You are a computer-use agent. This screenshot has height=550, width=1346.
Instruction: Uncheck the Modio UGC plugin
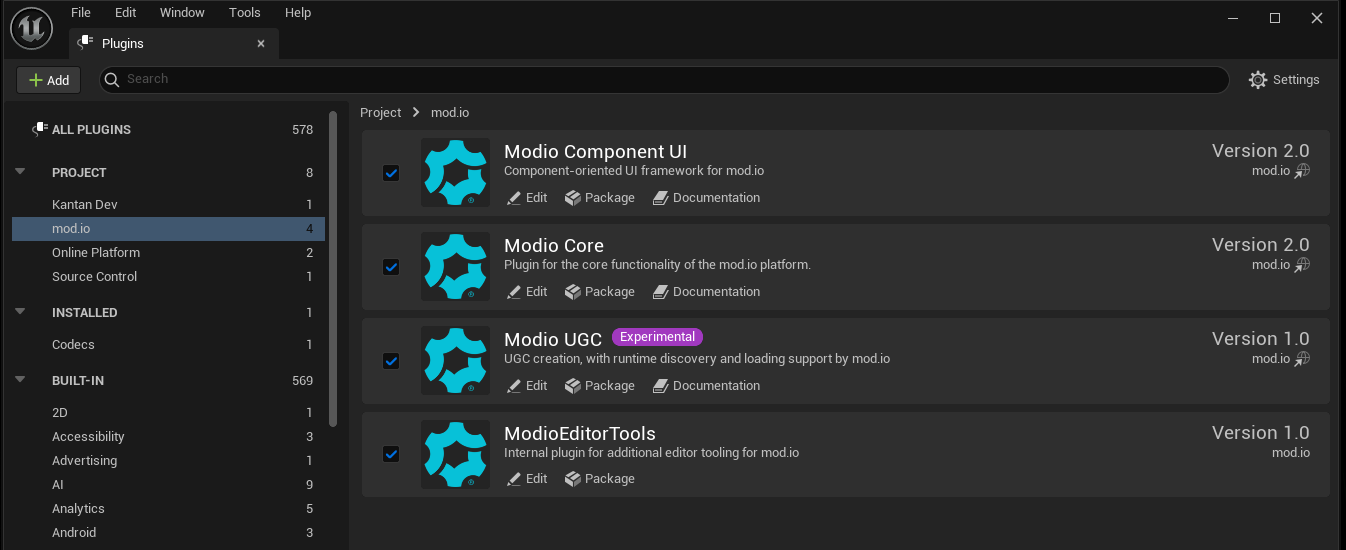pos(391,361)
